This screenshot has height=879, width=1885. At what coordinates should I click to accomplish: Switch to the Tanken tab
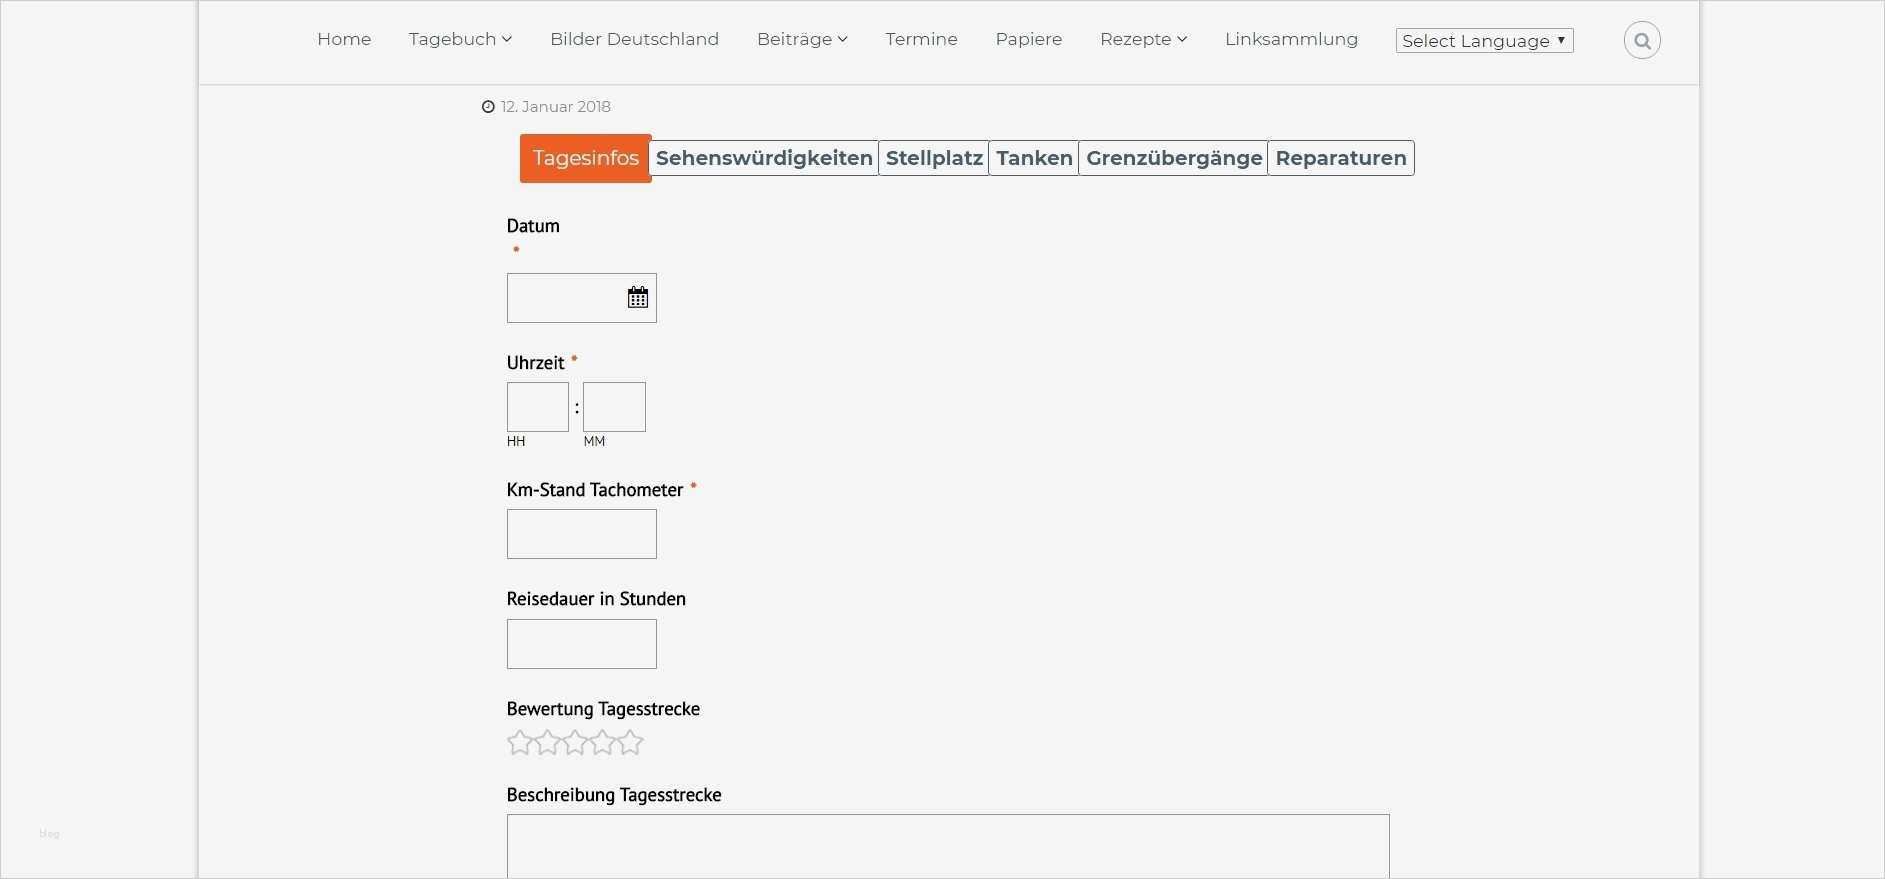(1034, 158)
